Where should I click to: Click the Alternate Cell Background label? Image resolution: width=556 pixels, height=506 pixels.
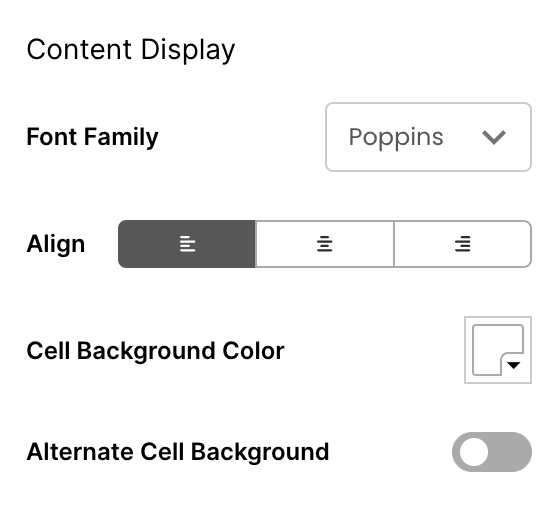click(178, 452)
